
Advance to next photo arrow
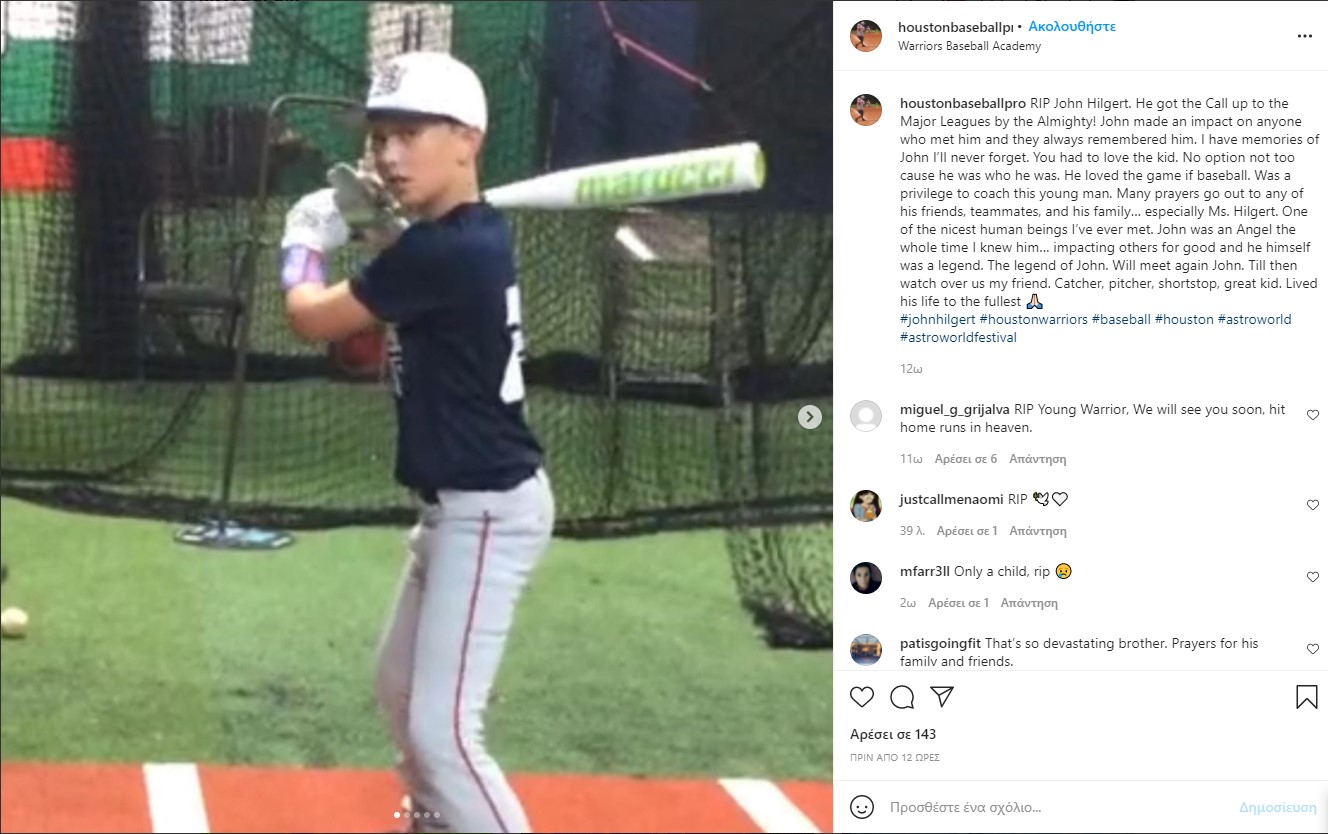coord(810,417)
